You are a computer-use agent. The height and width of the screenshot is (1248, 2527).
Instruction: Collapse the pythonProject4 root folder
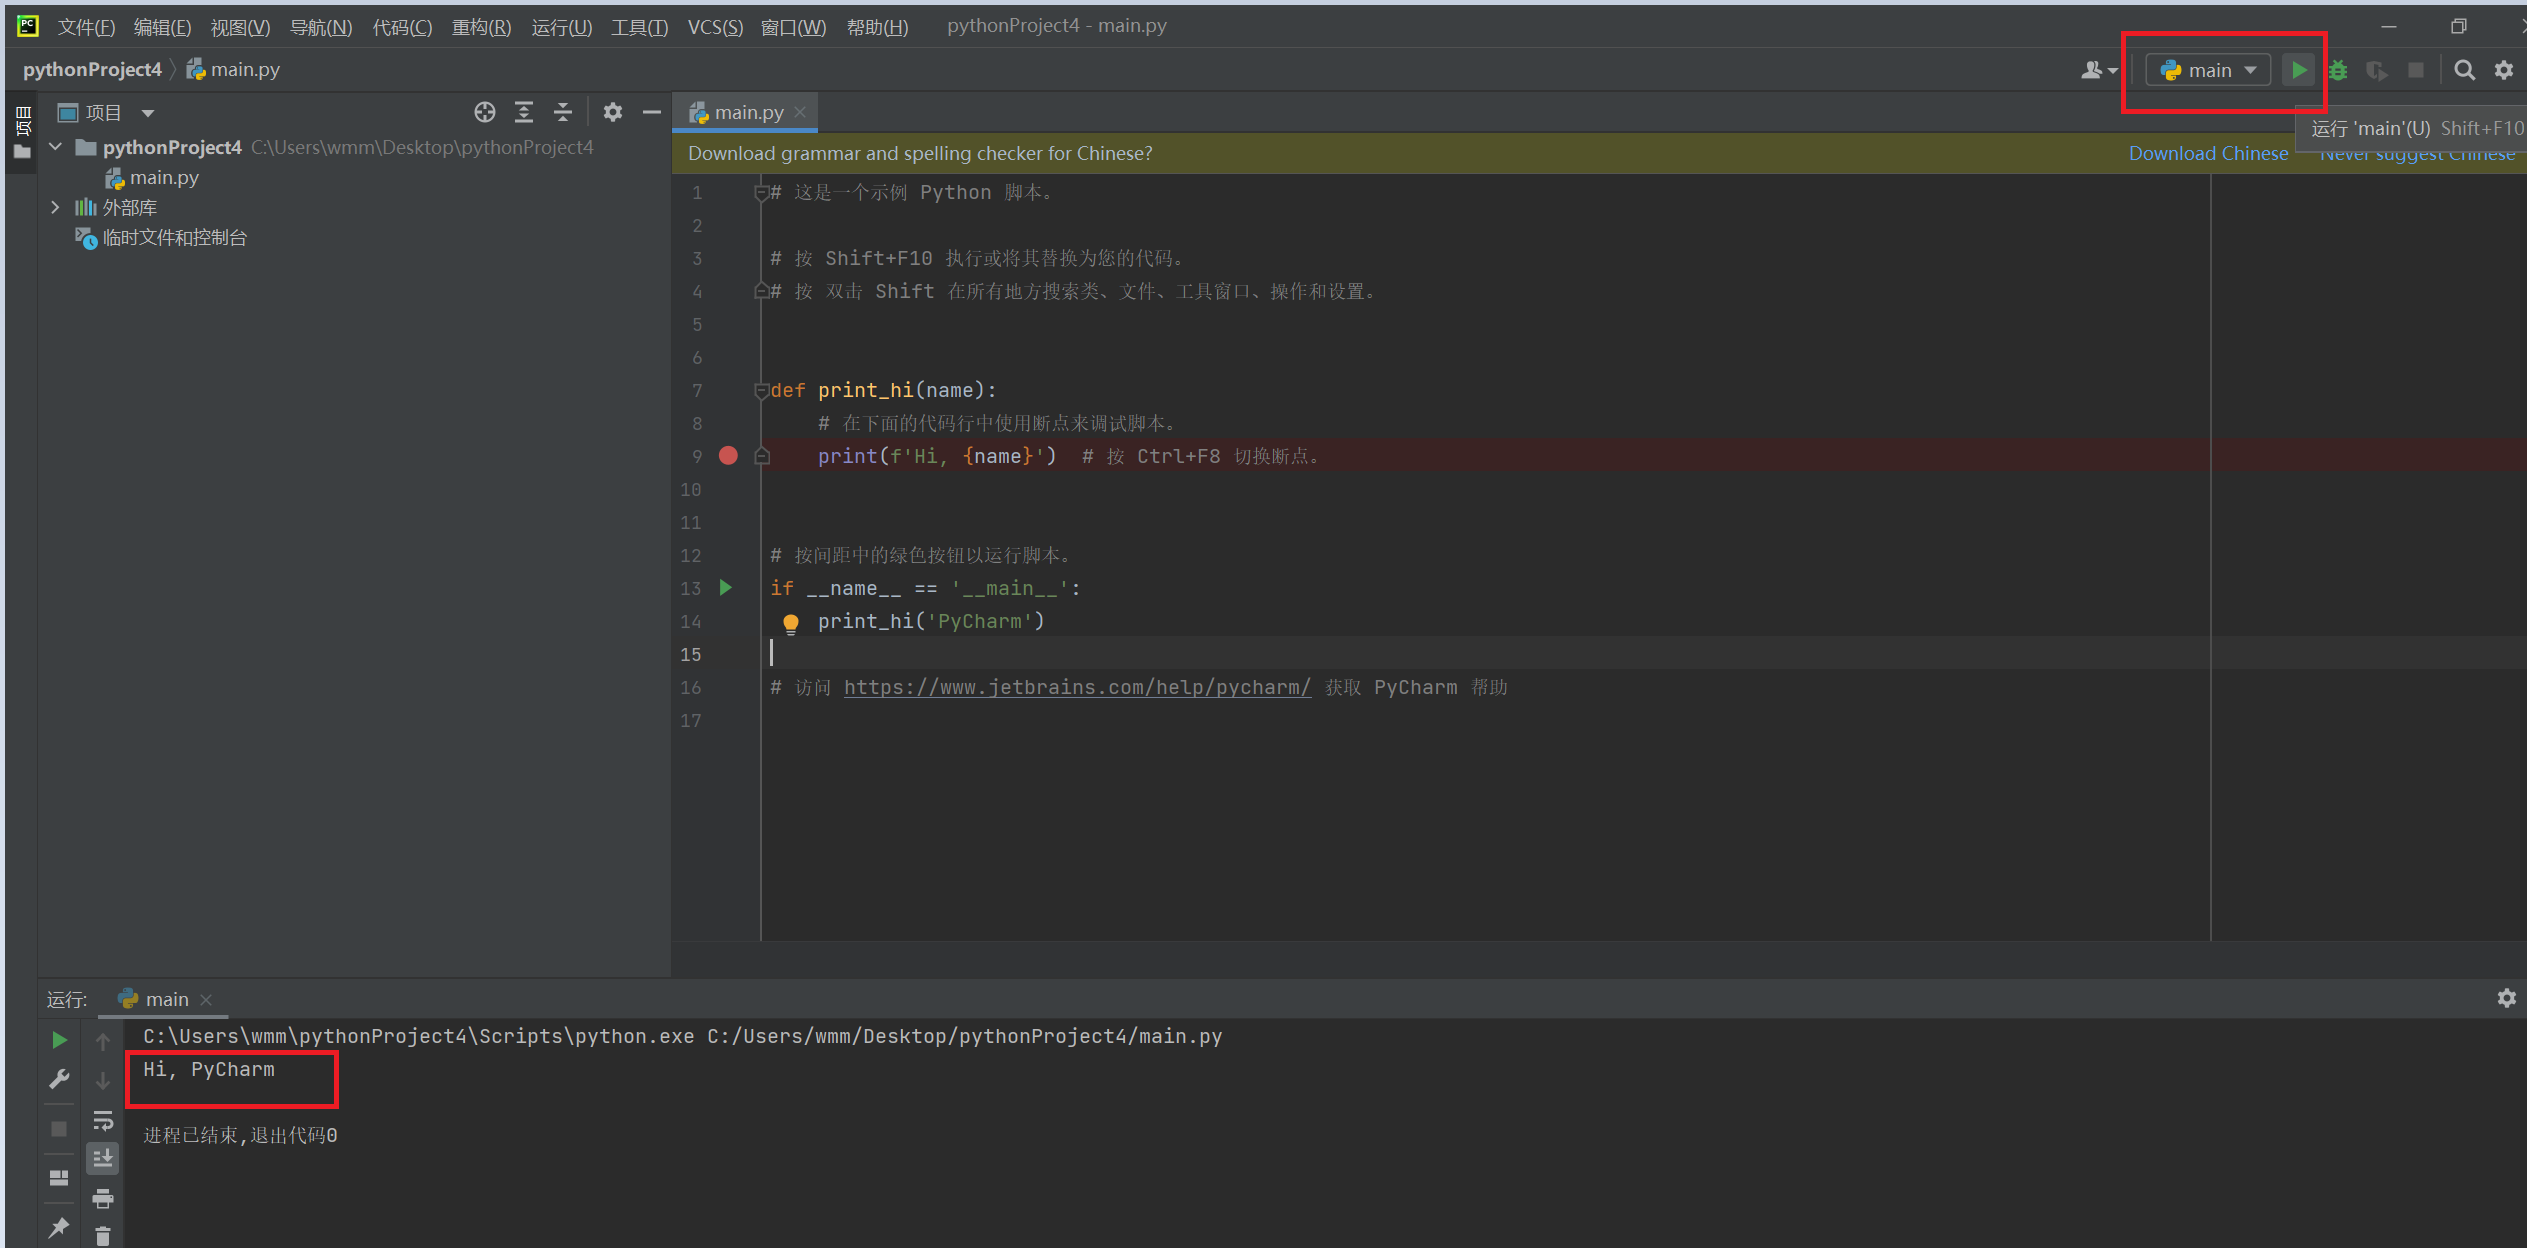click(x=56, y=147)
